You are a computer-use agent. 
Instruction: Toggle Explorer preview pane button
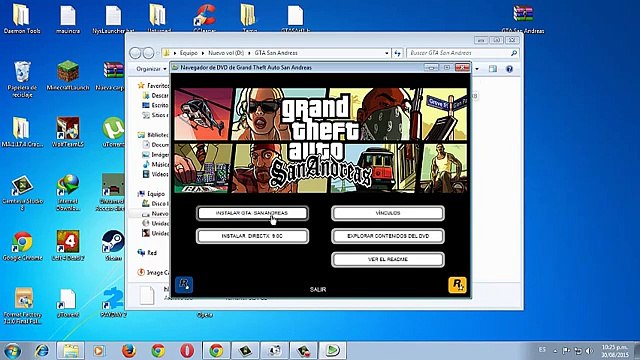[493, 69]
